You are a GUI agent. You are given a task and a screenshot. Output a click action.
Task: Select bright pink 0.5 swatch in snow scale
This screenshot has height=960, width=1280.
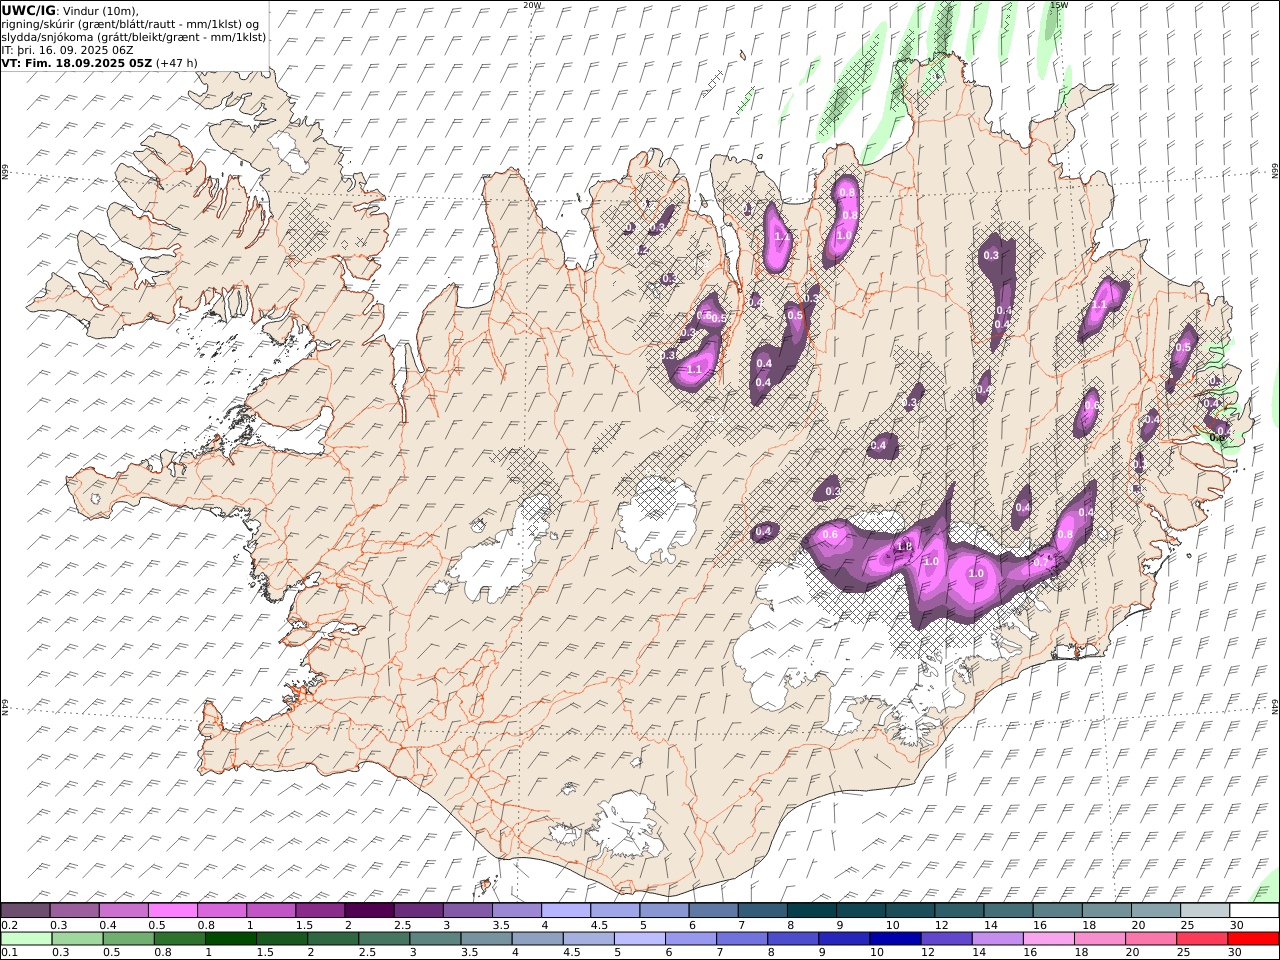coord(172,911)
